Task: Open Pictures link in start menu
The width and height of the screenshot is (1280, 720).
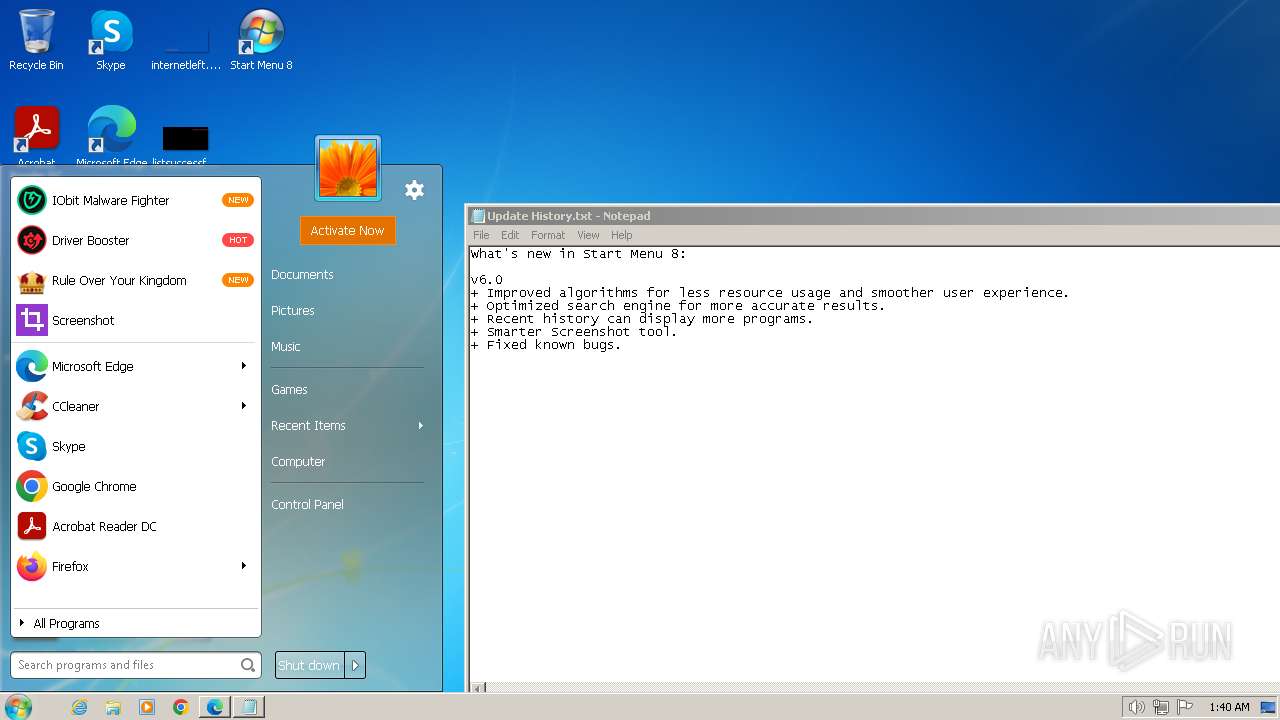Action: [293, 310]
